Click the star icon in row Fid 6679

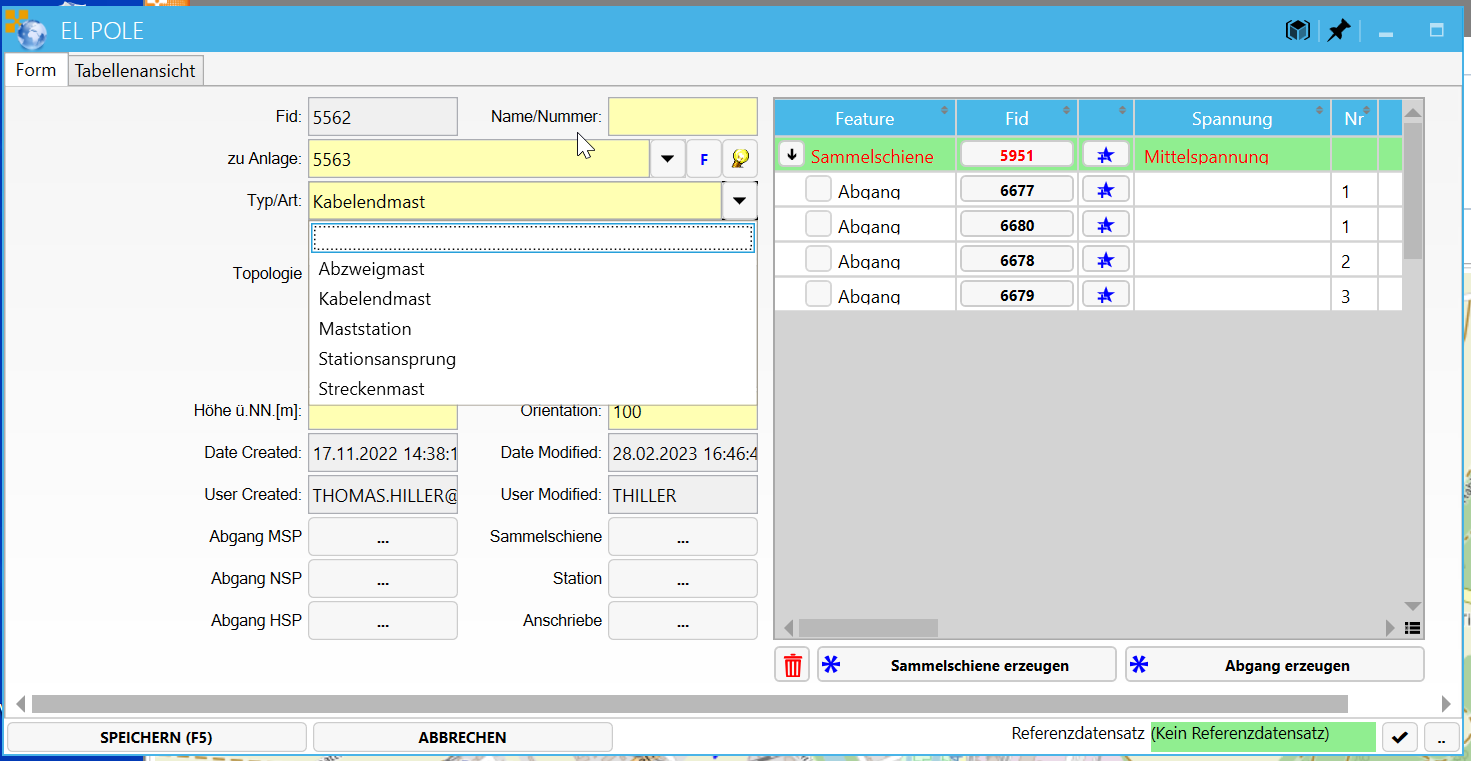pos(1106,295)
